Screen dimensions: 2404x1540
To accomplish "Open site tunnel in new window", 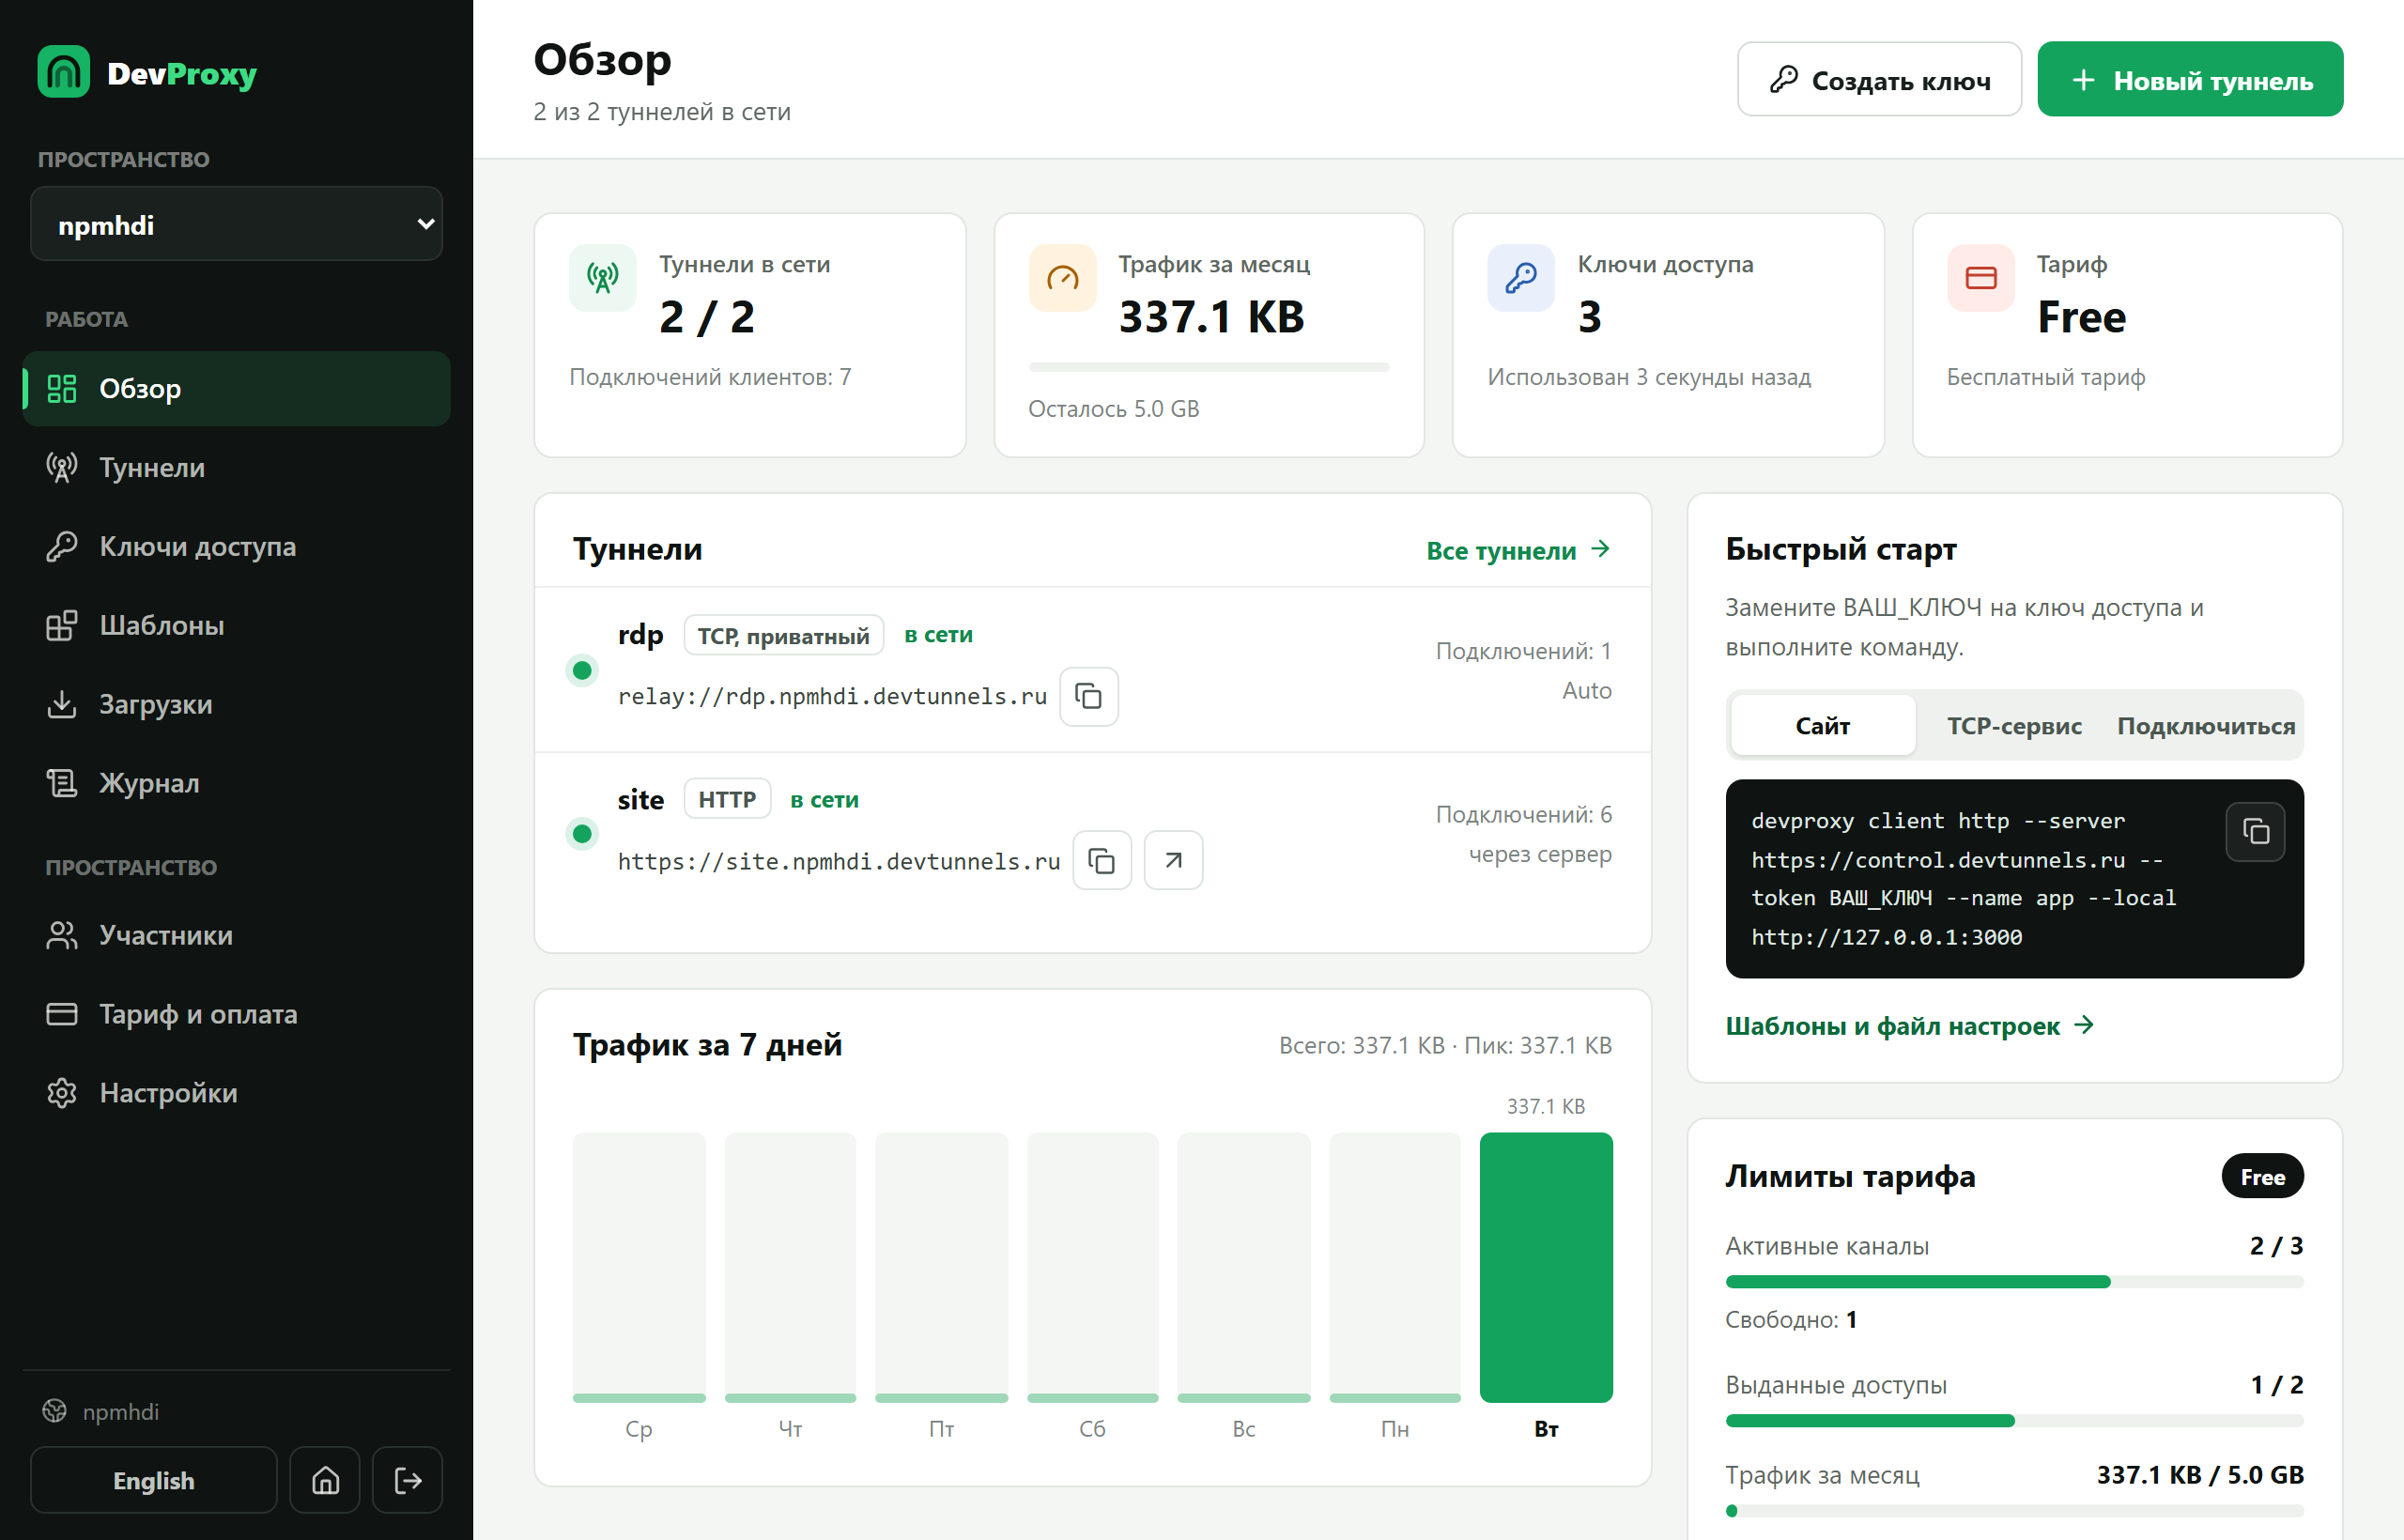I will [1173, 860].
